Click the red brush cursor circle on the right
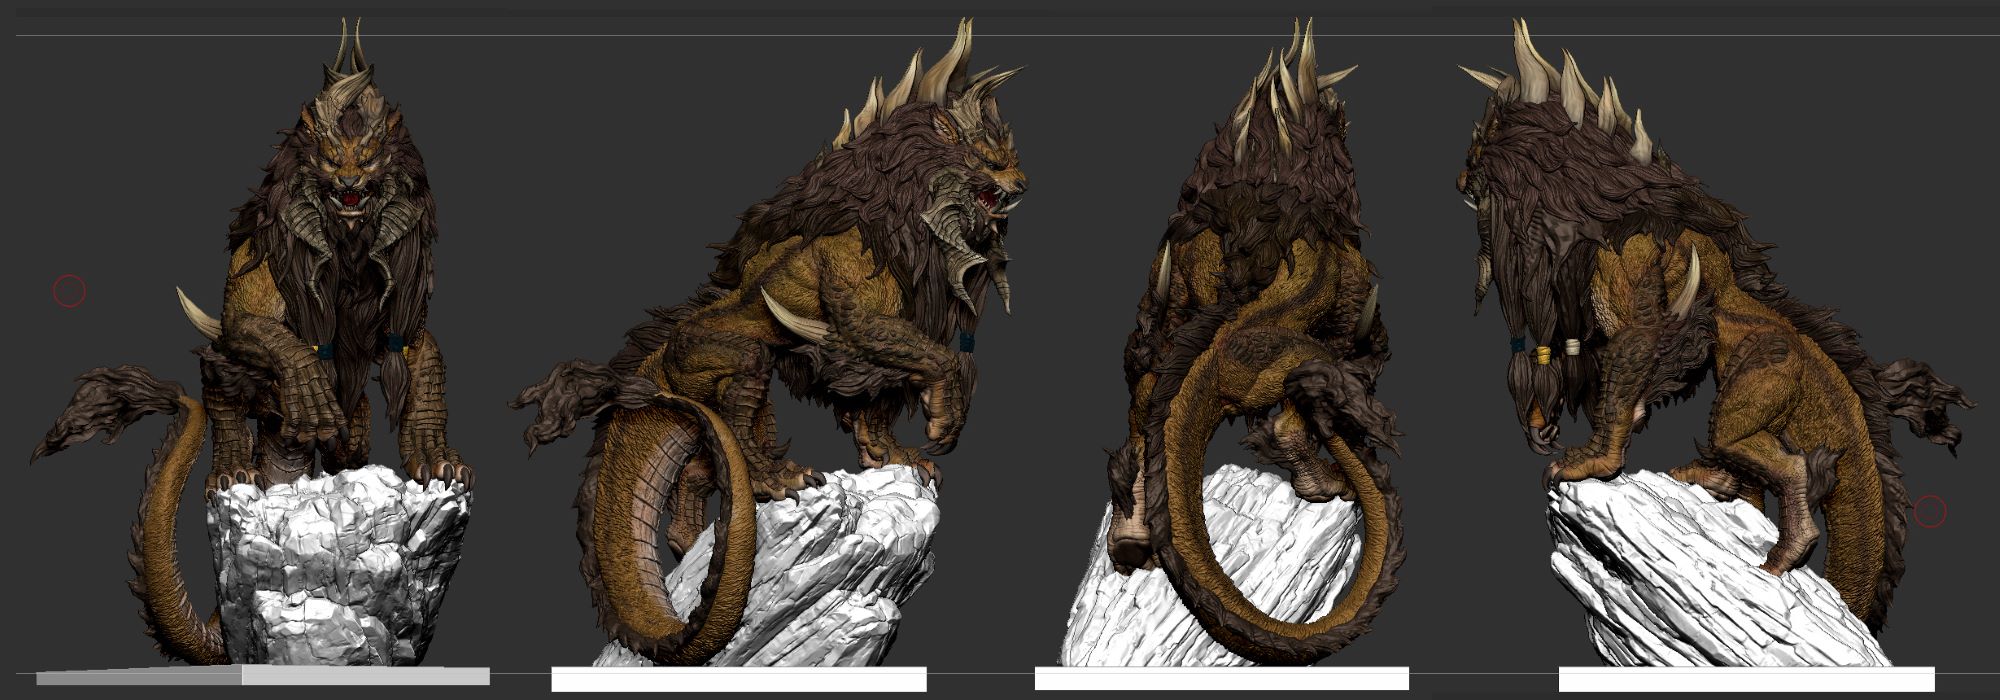This screenshot has height=700, width=2000. pyautogui.click(x=1929, y=512)
